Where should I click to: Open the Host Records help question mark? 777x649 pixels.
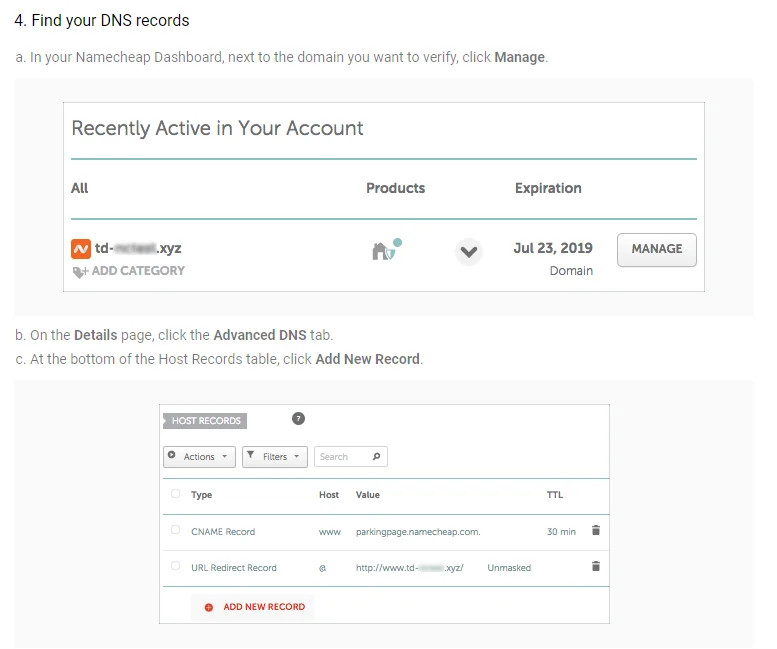pos(298,419)
